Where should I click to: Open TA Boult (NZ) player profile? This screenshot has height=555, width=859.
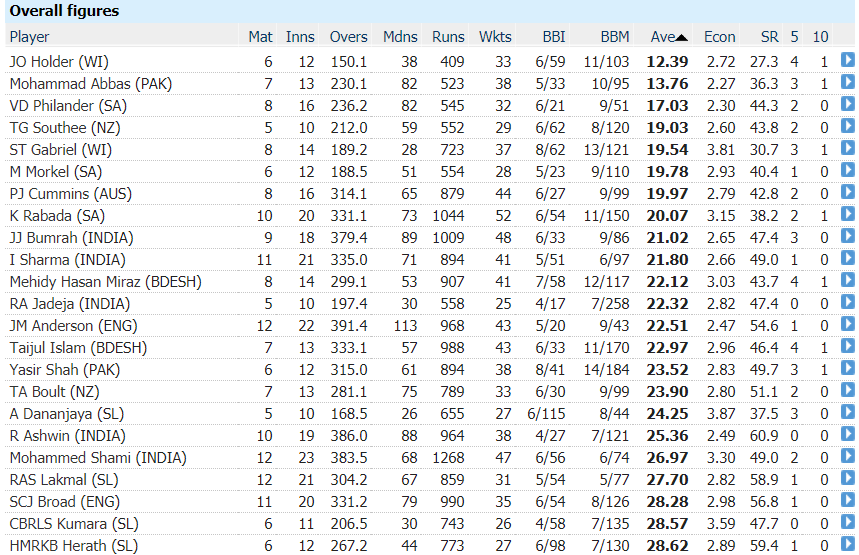click(x=54, y=392)
